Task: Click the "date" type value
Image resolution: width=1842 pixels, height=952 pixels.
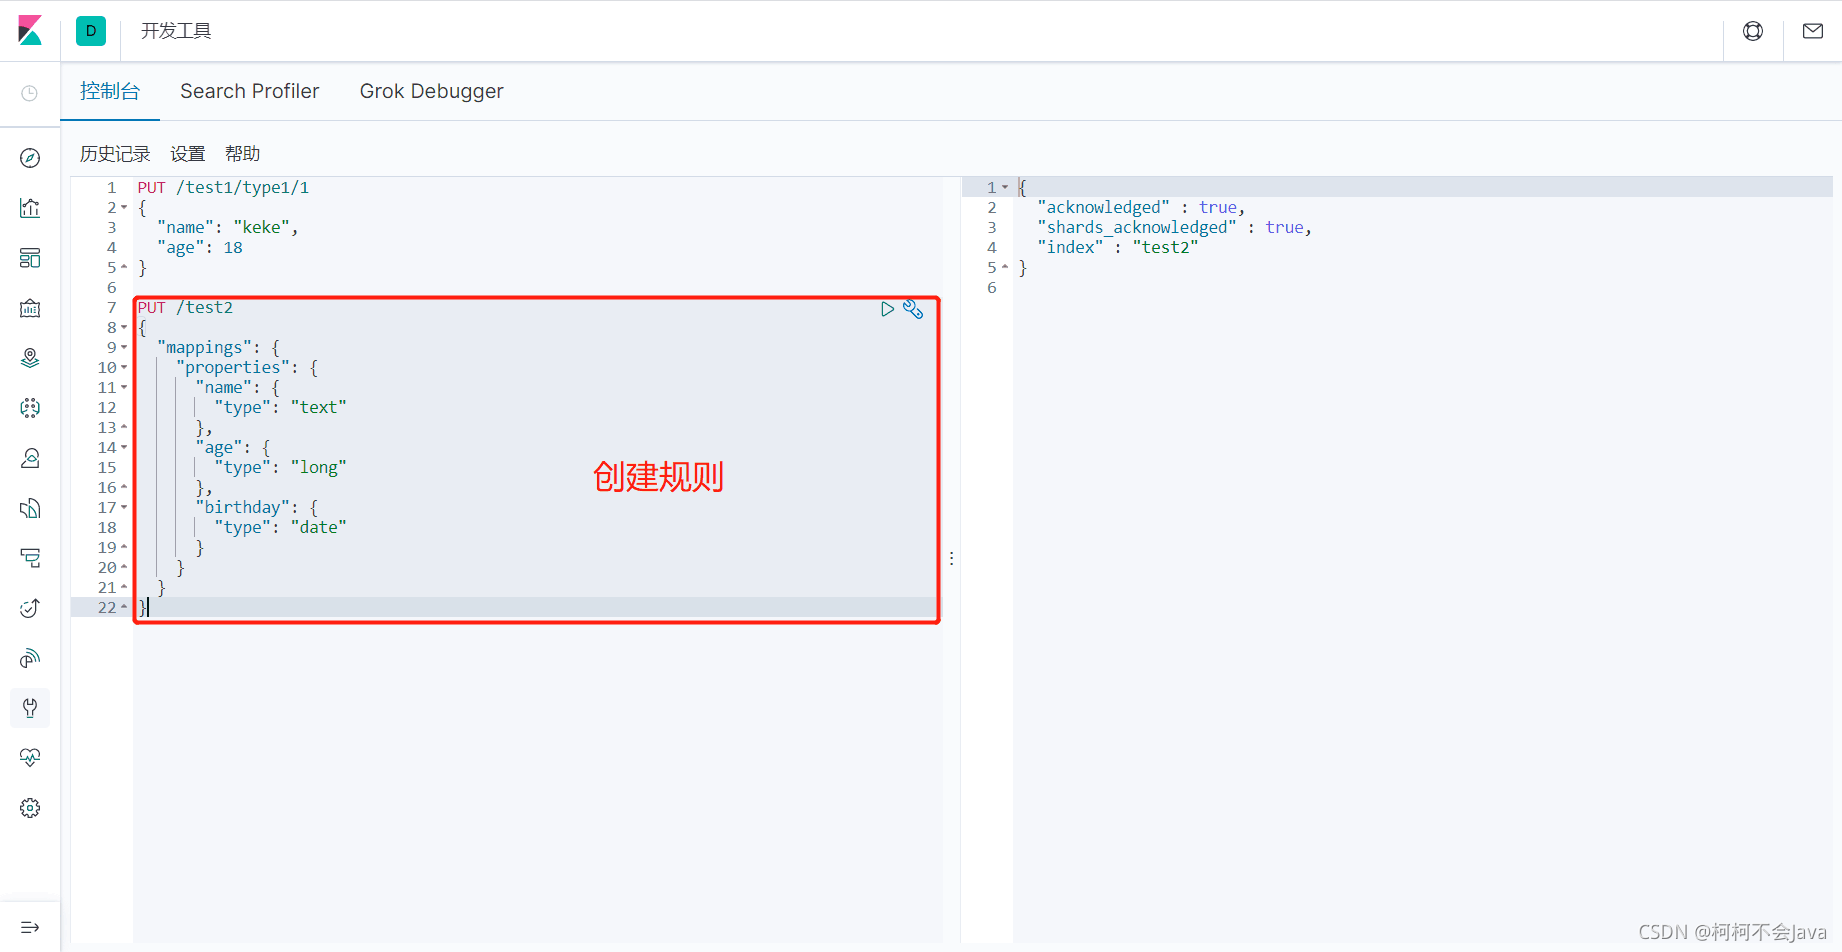Action: 318,528
